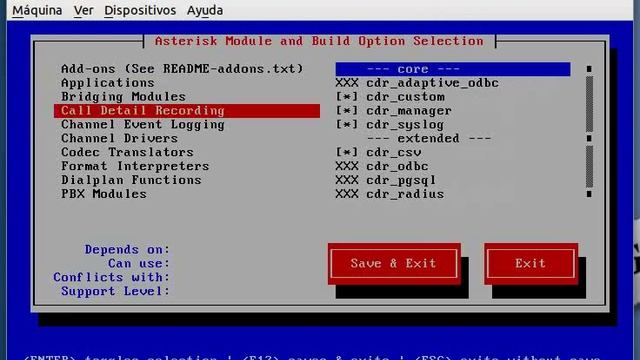Select the Dialplan Functions category

131,180
